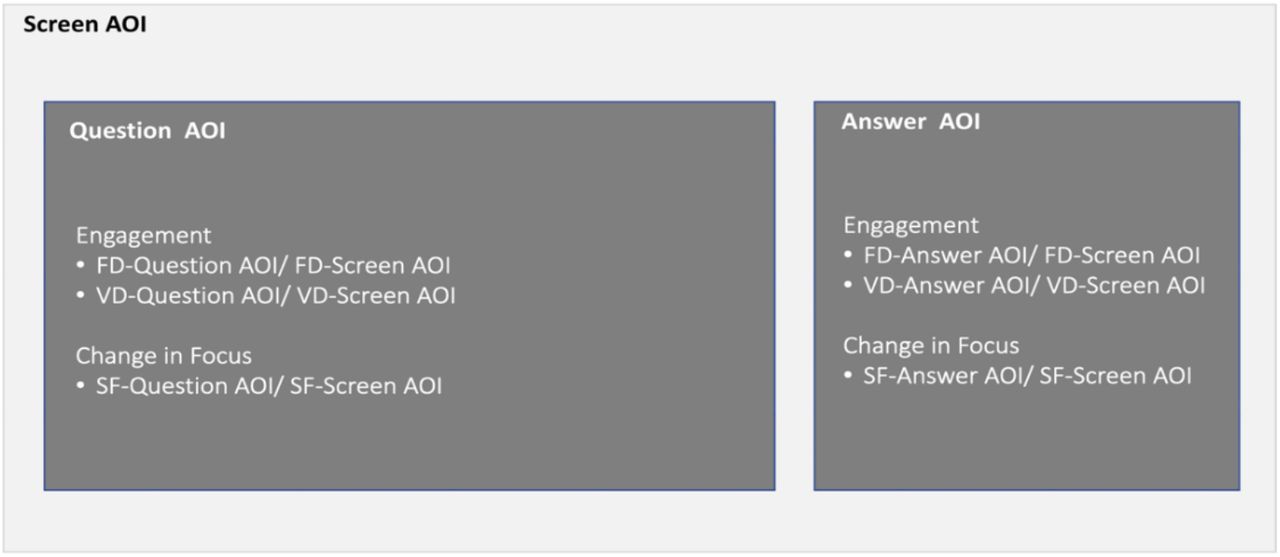Click Change in Focus in Question box
The width and height of the screenshot is (1280, 557).
point(164,356)
